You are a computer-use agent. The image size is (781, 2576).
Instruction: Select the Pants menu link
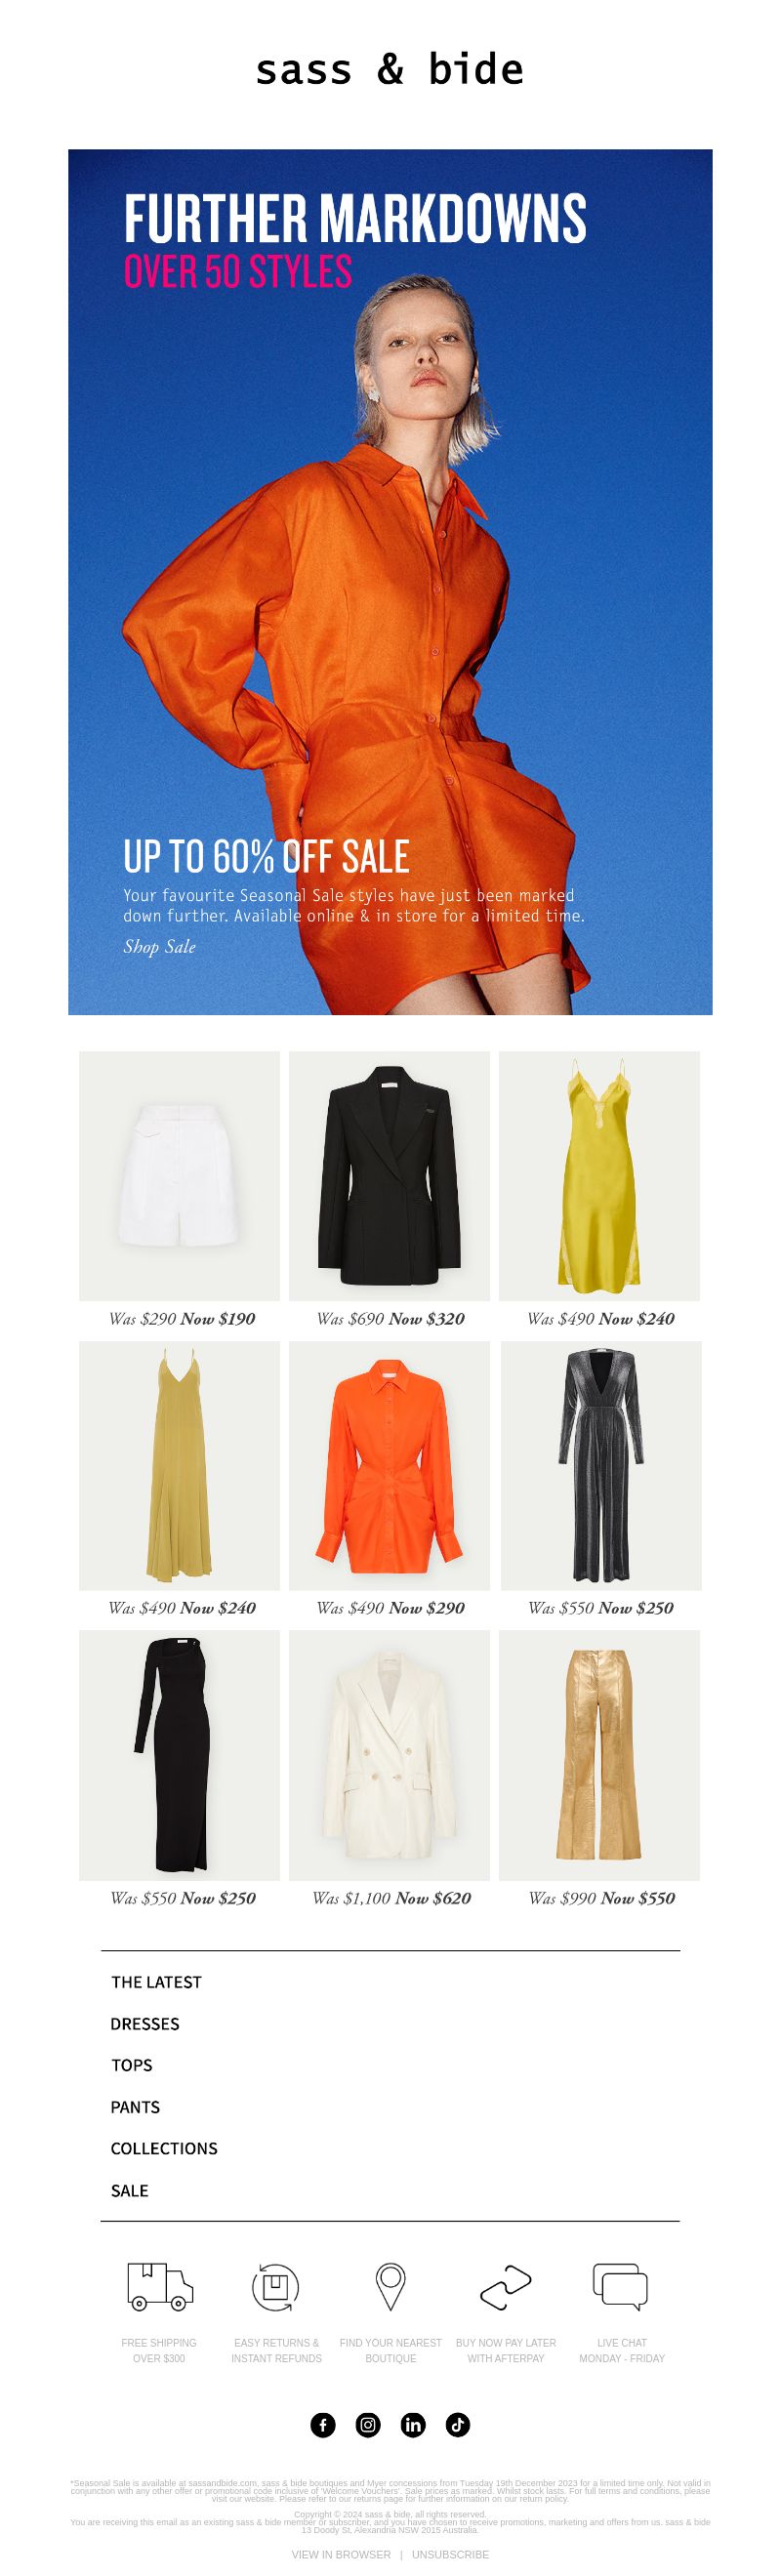[x=135, y=2107]
